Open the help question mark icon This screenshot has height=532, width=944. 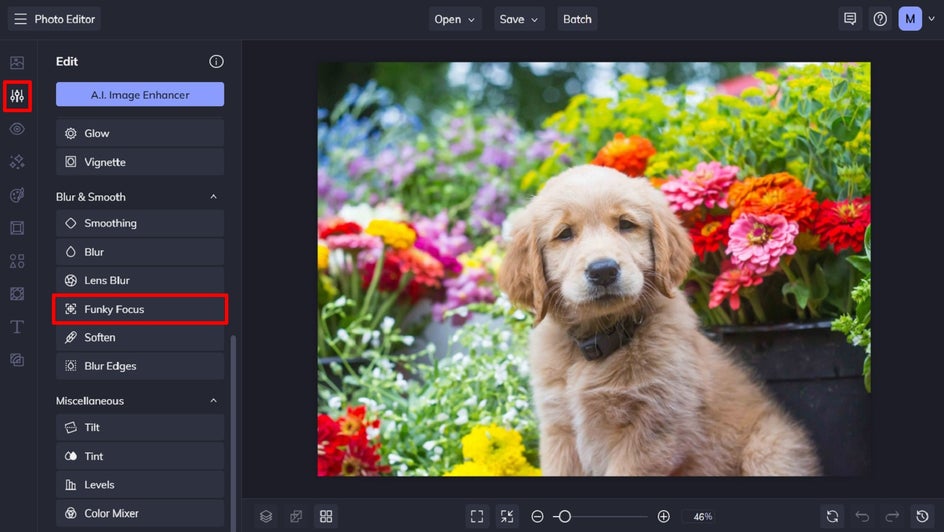click(x=880, y=19)
